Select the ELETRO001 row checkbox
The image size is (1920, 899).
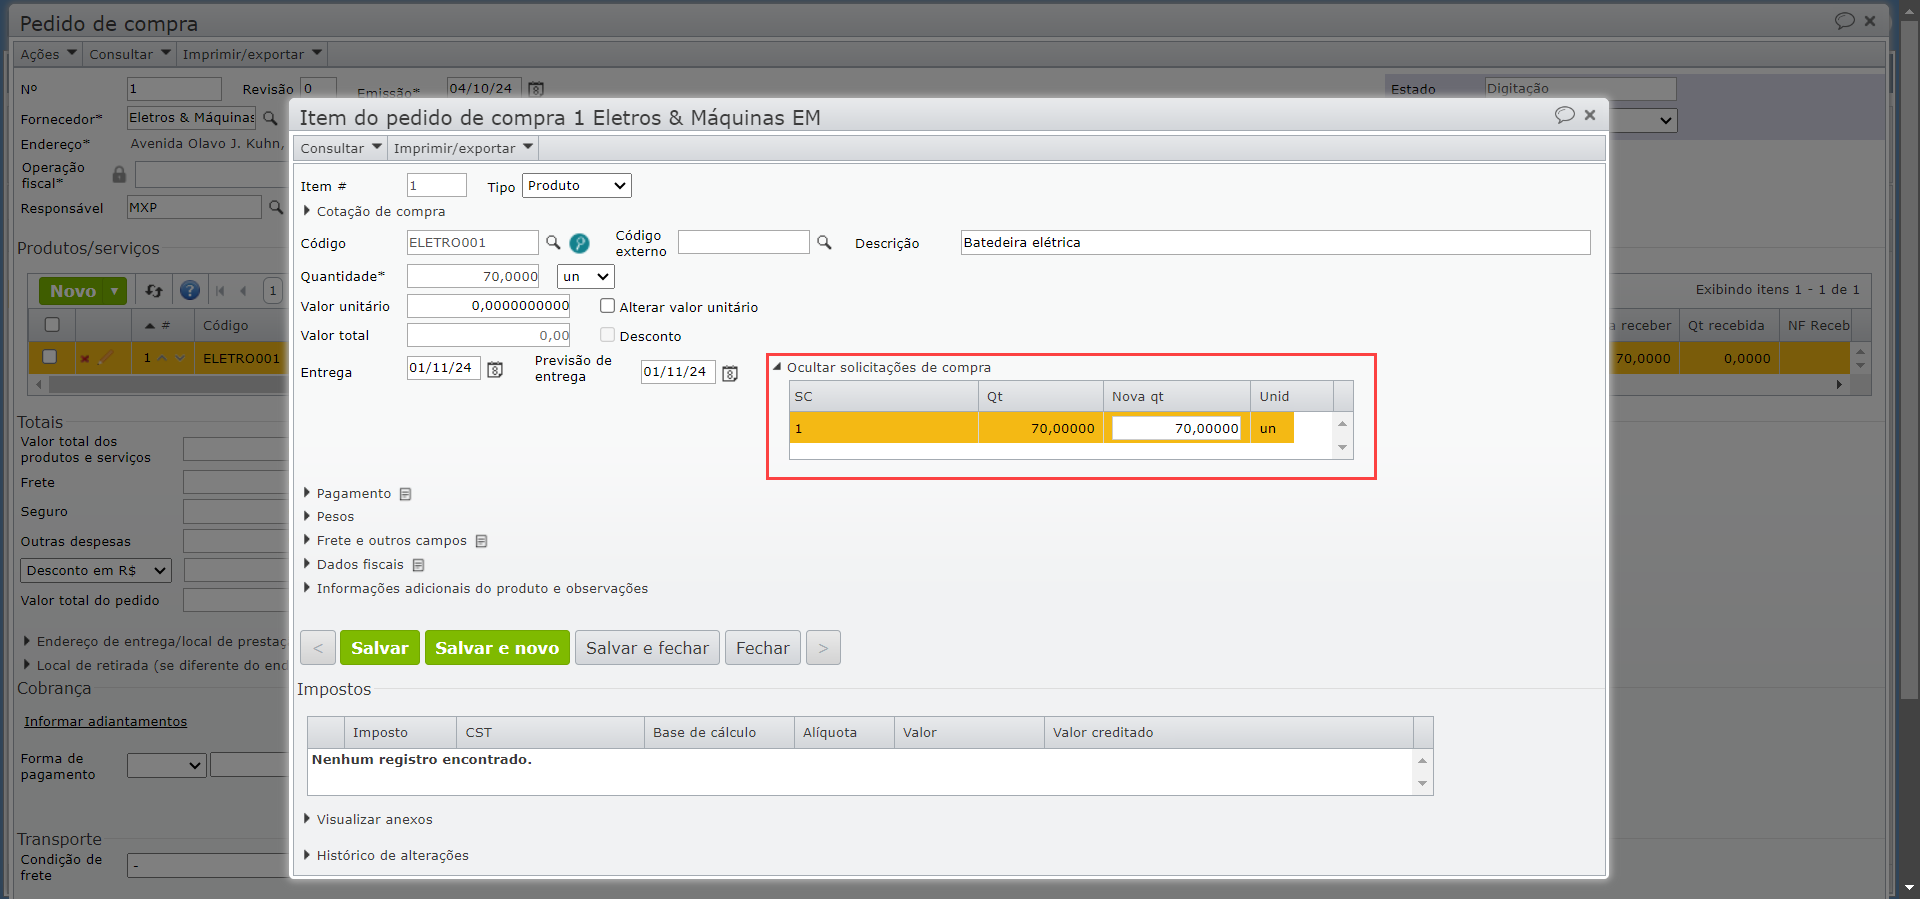pos(49,357)
